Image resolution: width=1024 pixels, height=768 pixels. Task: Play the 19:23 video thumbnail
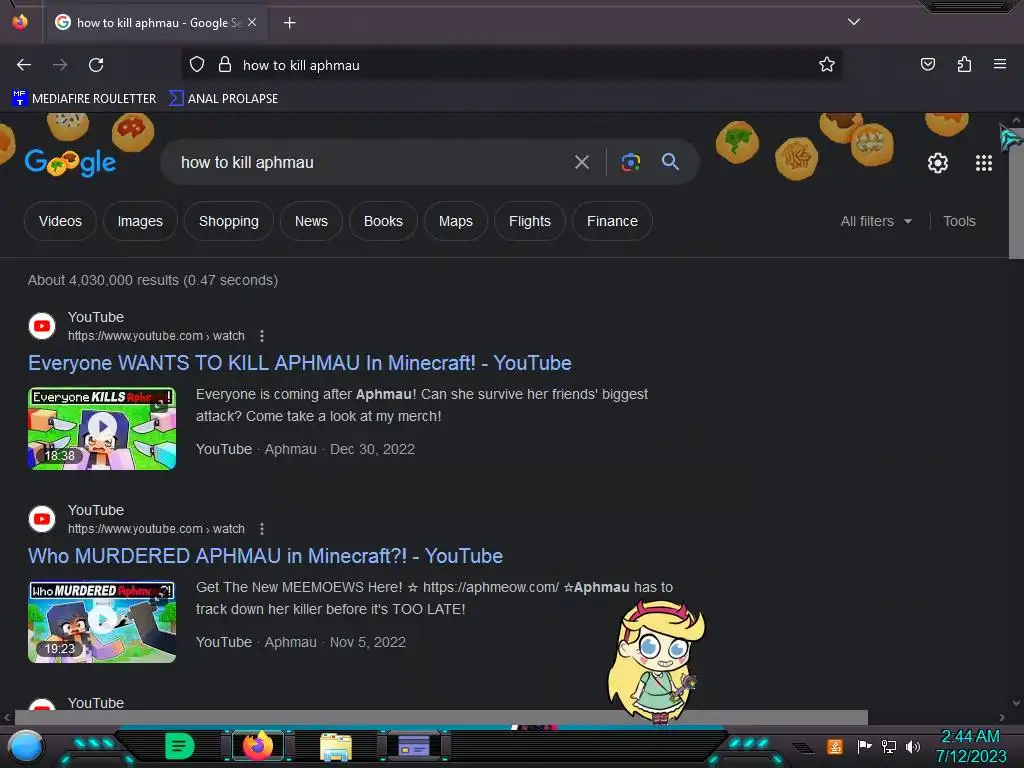(x=102, y=621)
